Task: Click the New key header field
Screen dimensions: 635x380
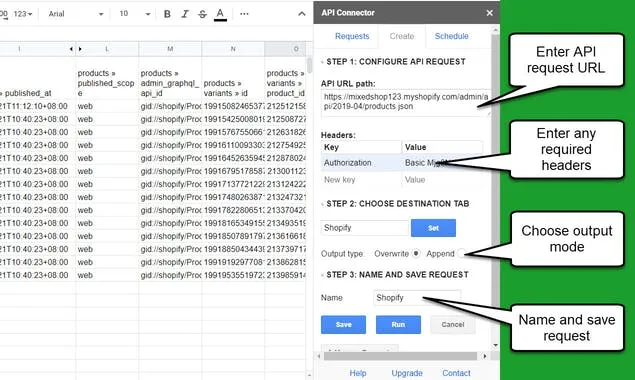Action: coord(362,179)
